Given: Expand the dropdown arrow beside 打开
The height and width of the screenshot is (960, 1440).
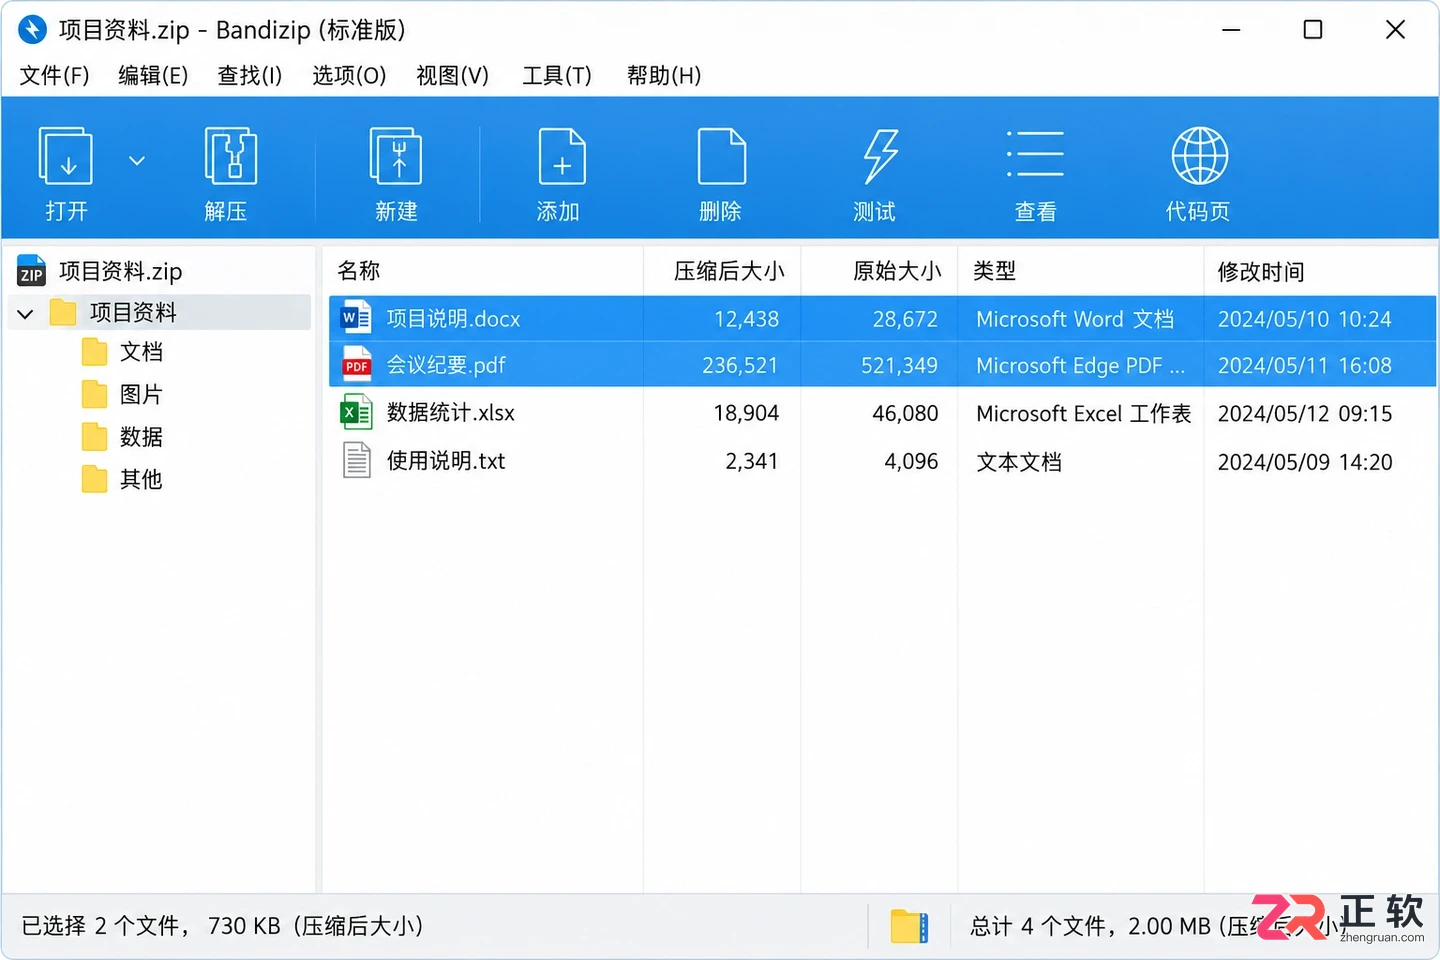Looking at the screenshot, I should [x=137, y=160].
